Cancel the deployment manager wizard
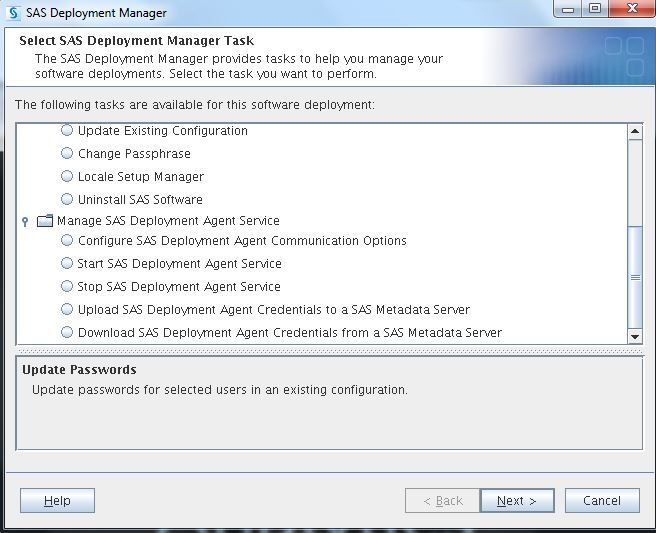The height and width of the screenshot is (533, 656). coord(601,500)
